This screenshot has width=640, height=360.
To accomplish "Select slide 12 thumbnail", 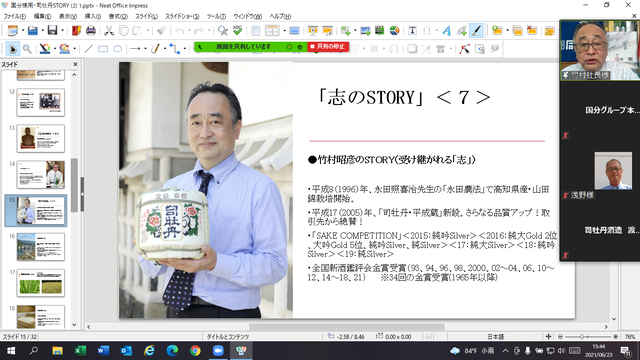I will 40,102.
